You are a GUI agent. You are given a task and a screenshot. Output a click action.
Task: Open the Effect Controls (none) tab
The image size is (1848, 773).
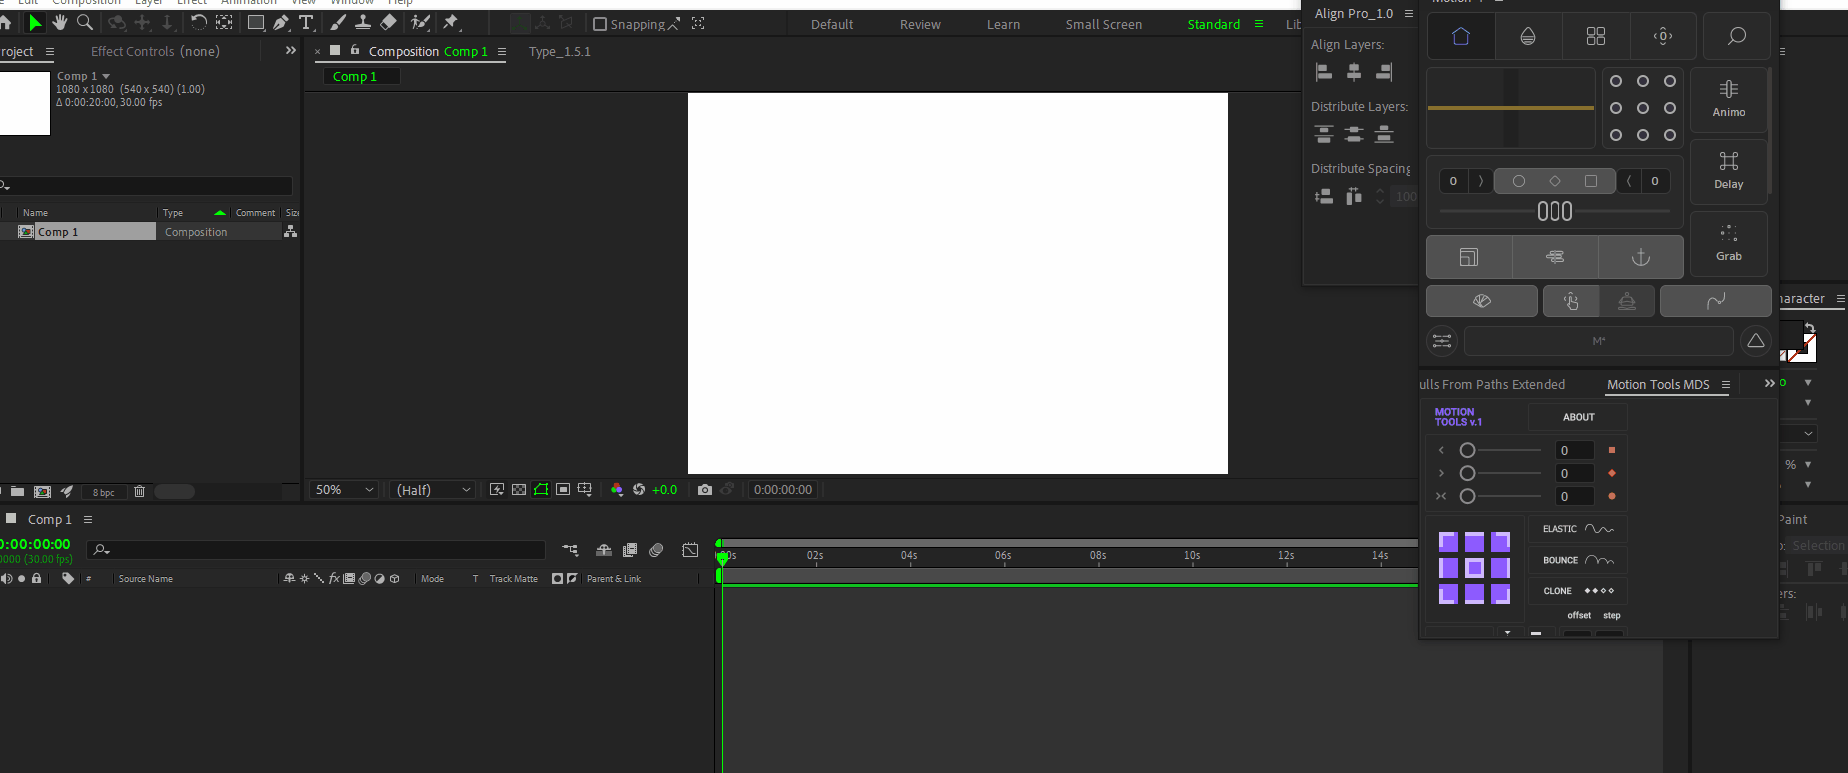click(x=155, y=51)
